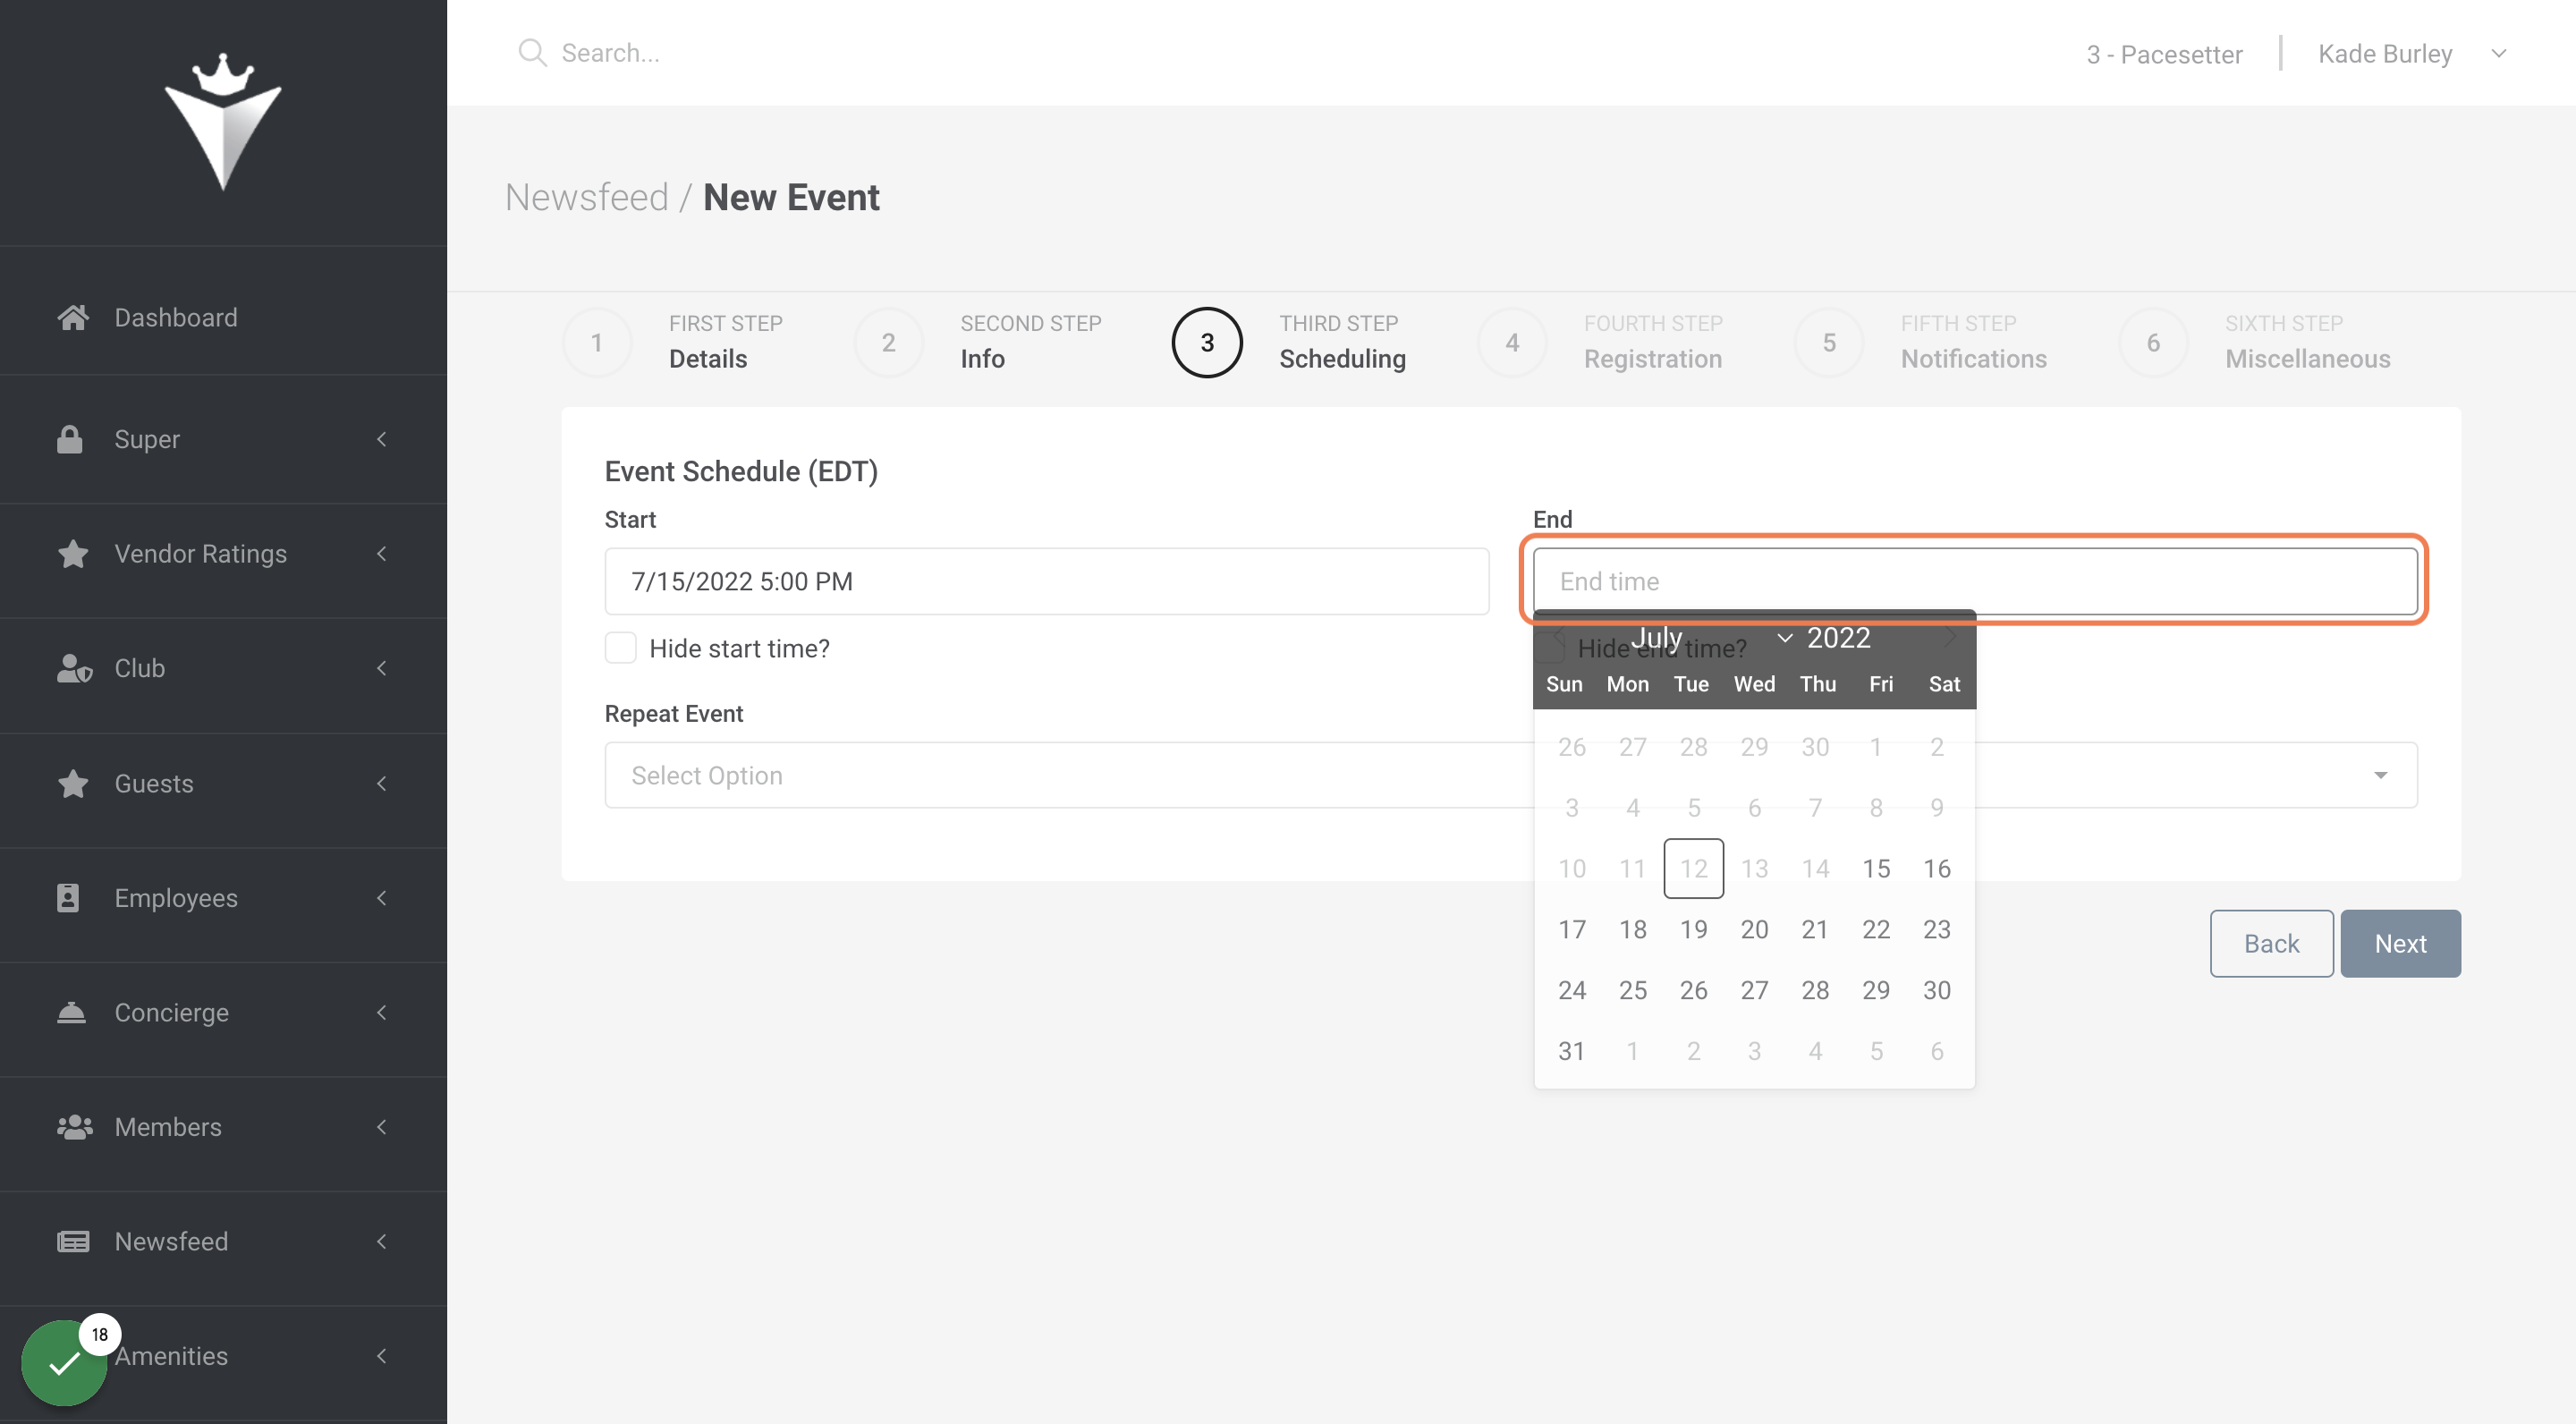Go to next month in calendar

coord(1950,637)
